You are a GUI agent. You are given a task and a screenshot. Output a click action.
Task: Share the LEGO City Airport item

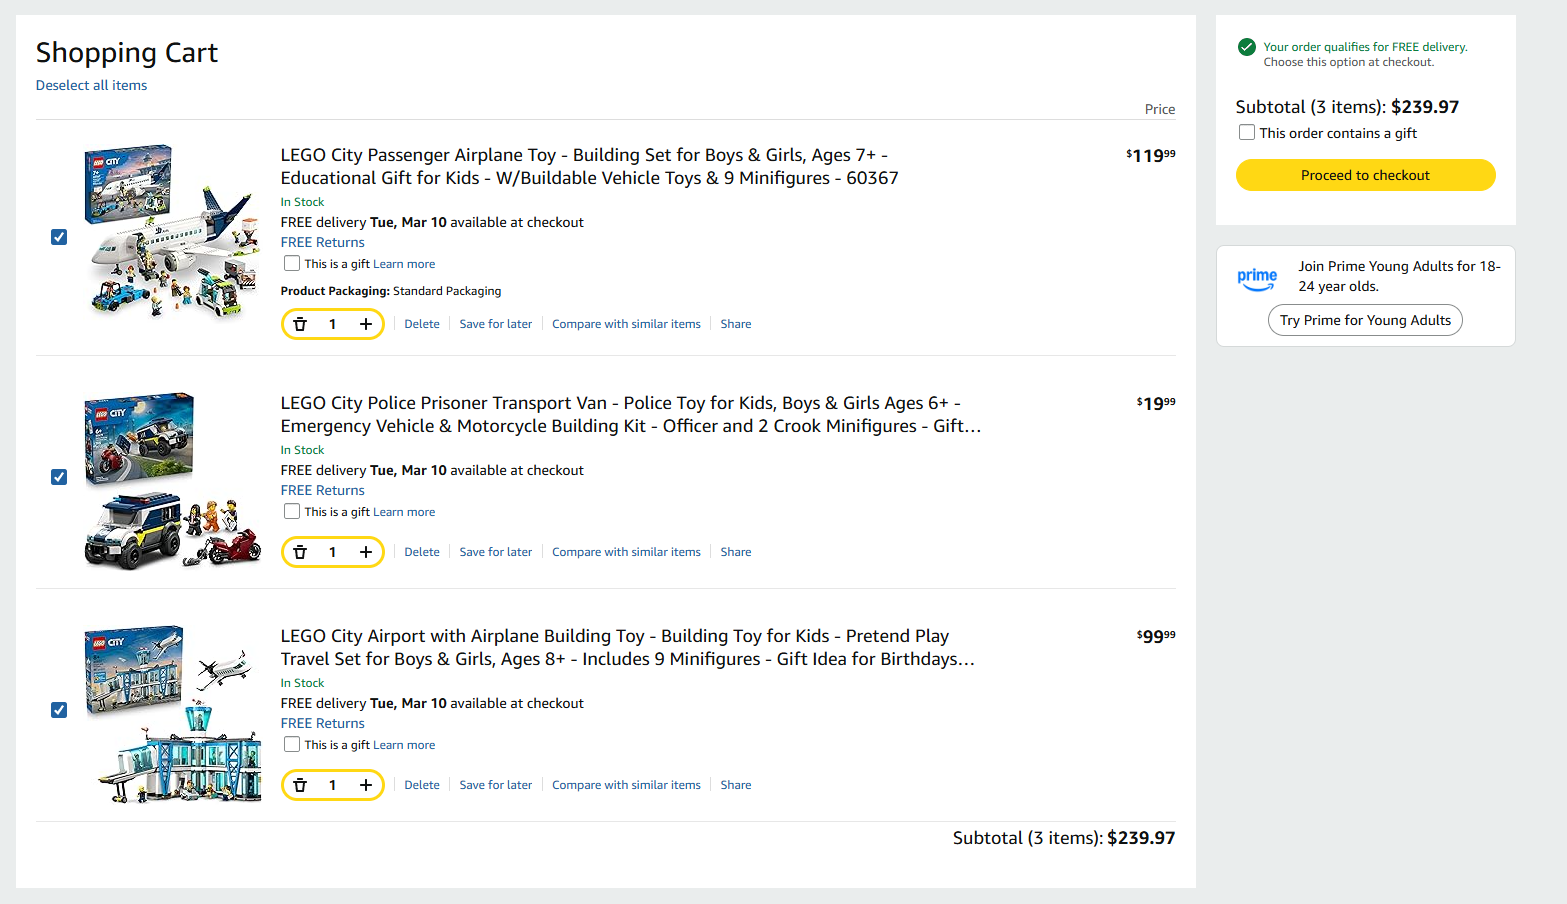coord(735,785)
